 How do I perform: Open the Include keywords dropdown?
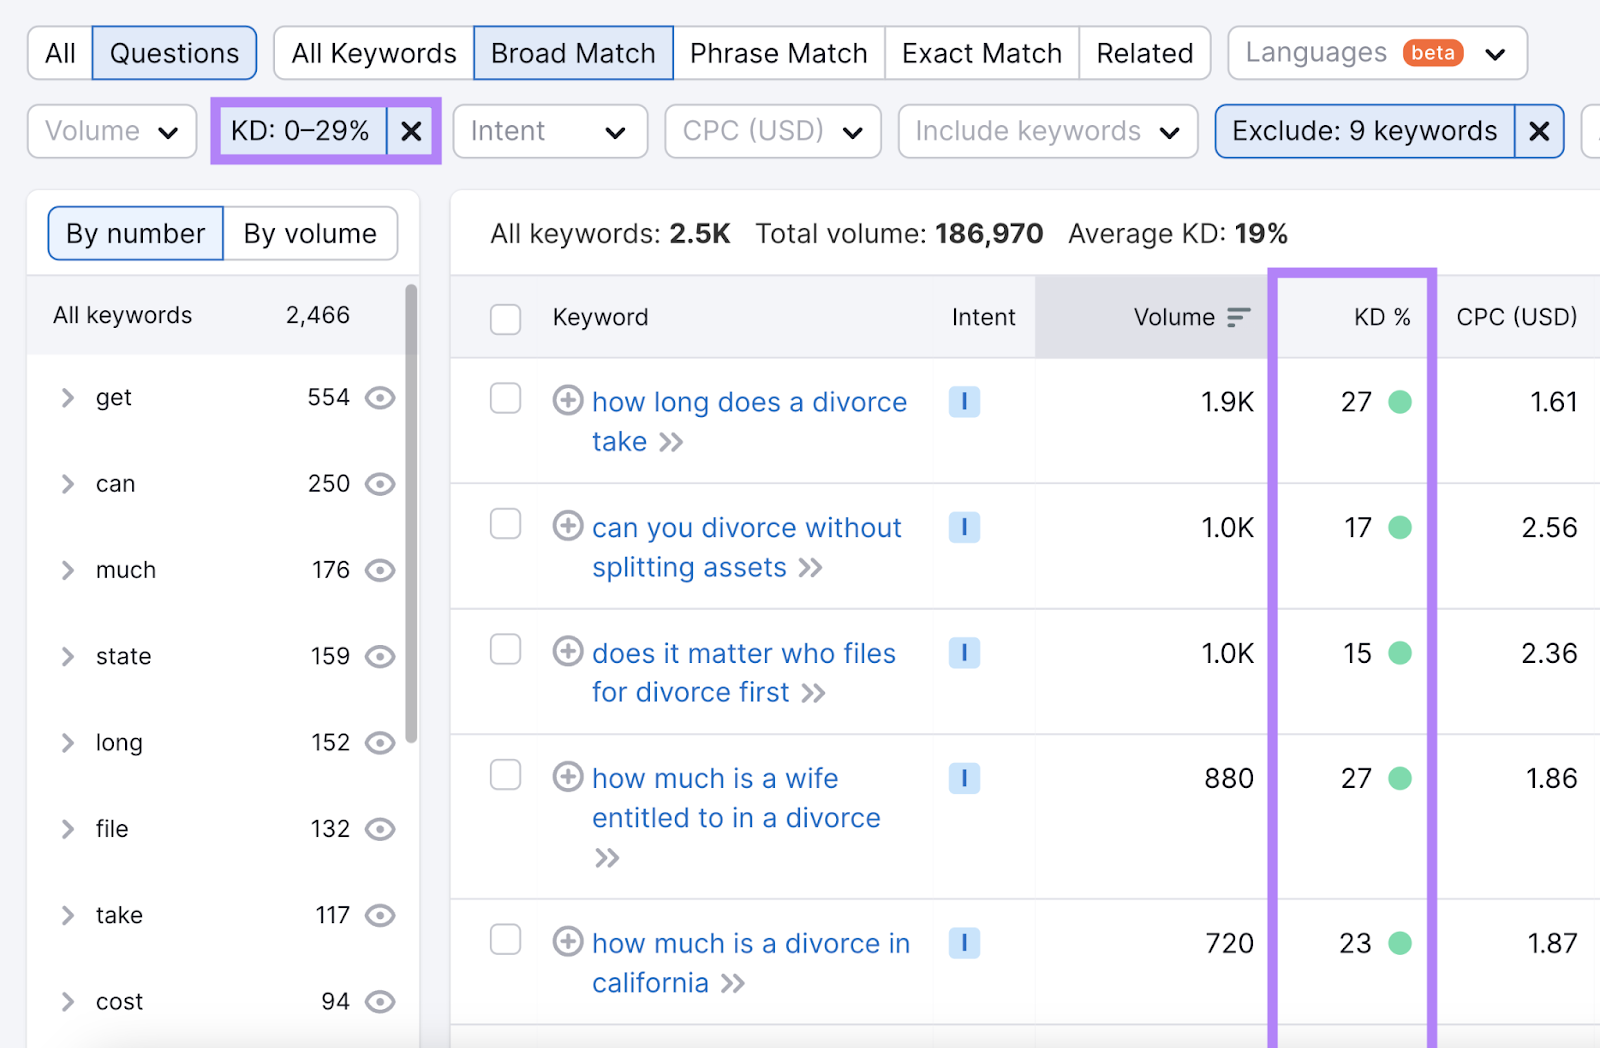point(1048,131)
